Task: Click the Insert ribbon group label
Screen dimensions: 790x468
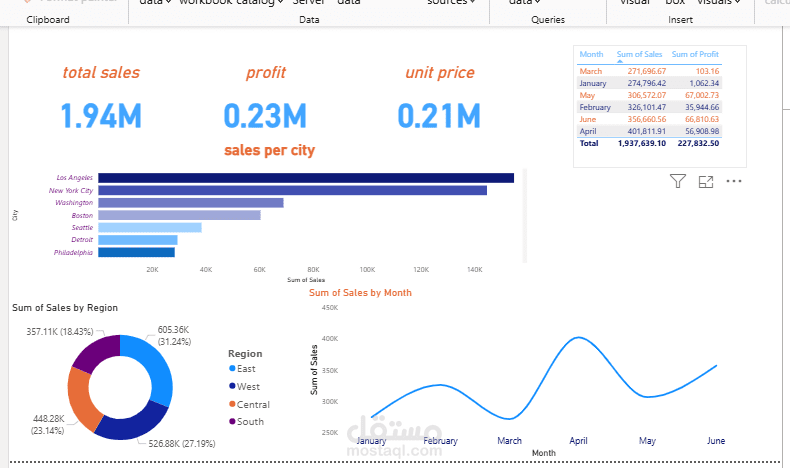Action: (680, 20)
